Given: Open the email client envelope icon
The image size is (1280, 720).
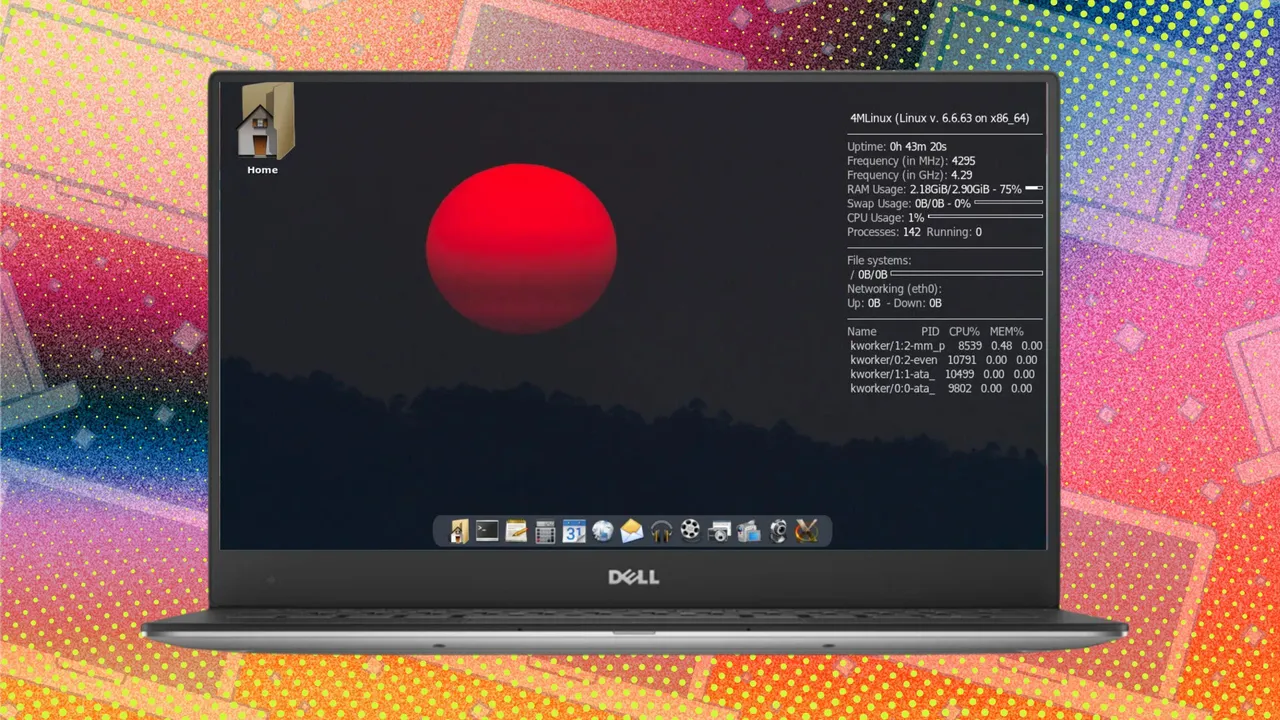Looking at the screenshot, I should (x=632, y=531).
